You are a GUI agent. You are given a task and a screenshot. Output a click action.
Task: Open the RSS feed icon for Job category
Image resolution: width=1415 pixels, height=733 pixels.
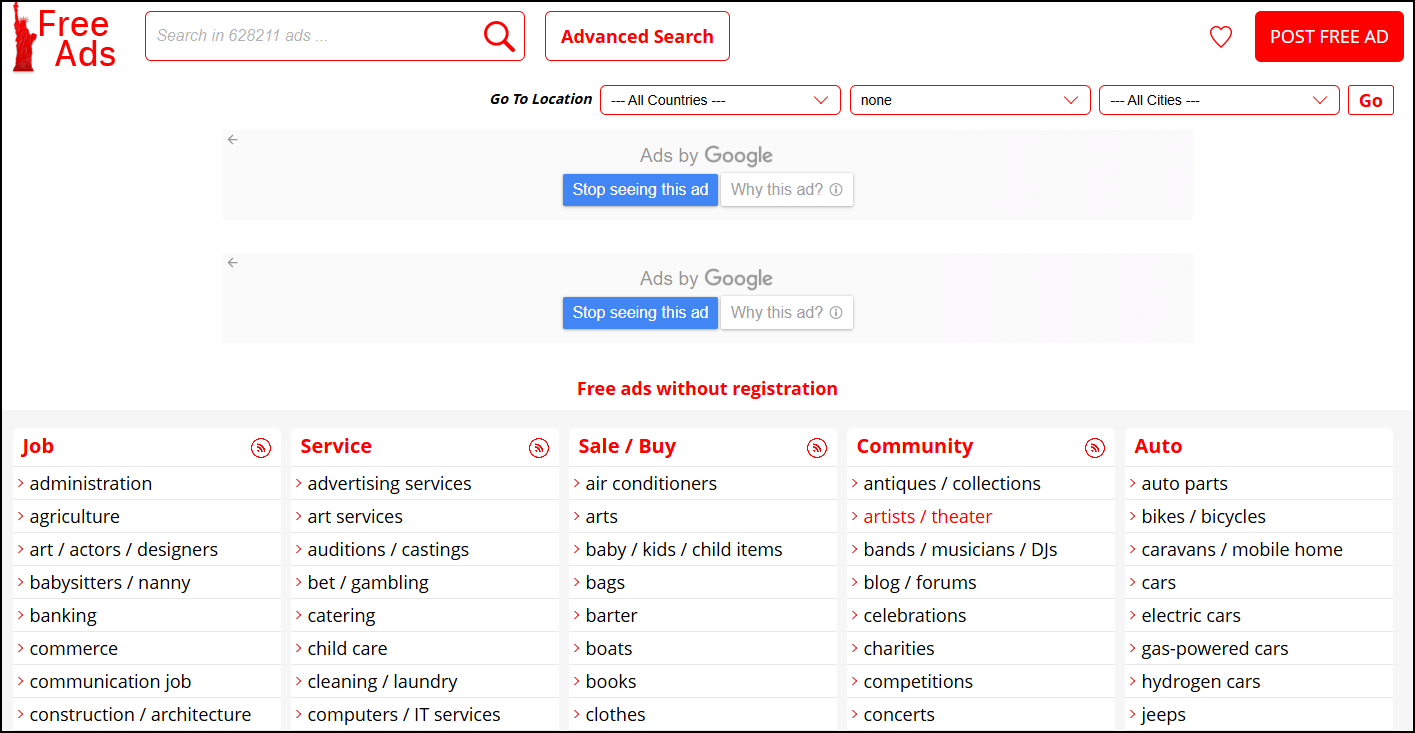[x=261, y=448]
